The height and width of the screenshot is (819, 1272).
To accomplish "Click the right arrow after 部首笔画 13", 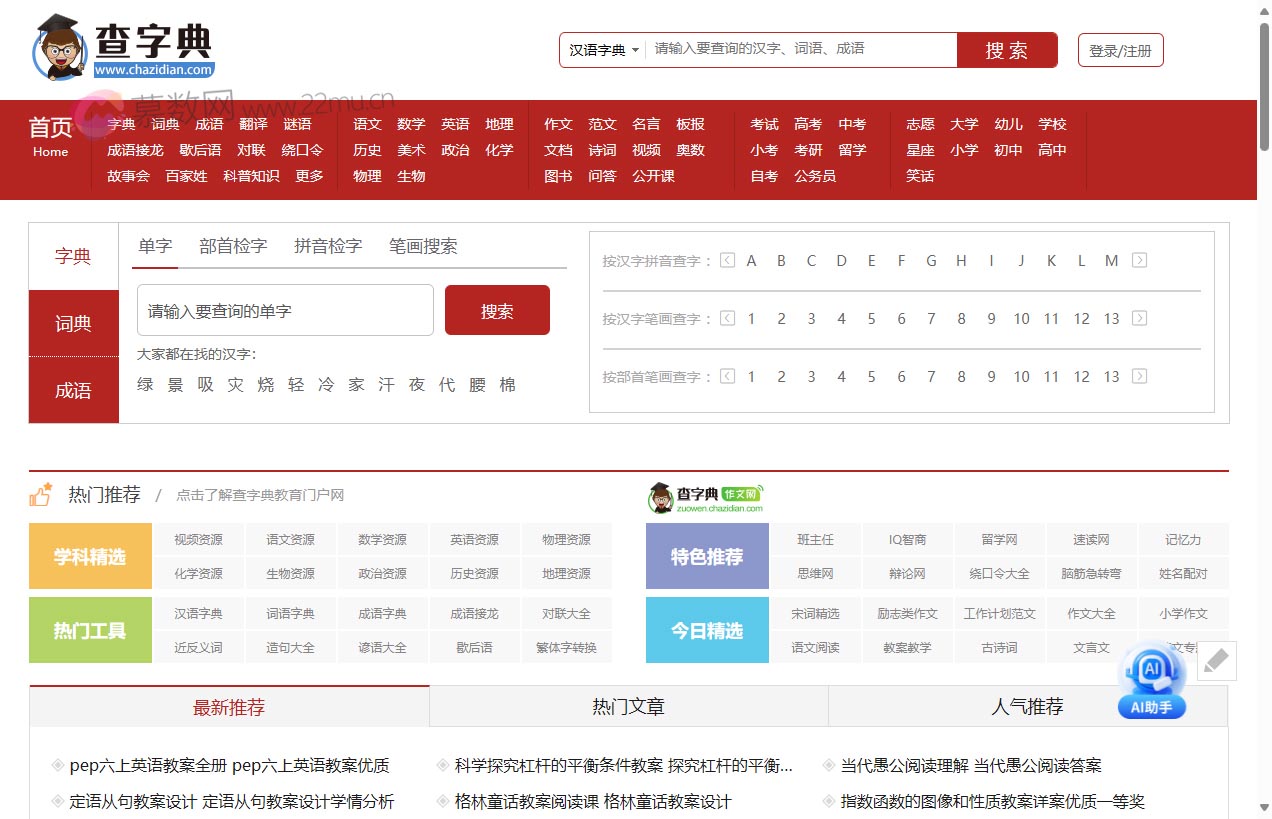I will (x=1140, y=376).
